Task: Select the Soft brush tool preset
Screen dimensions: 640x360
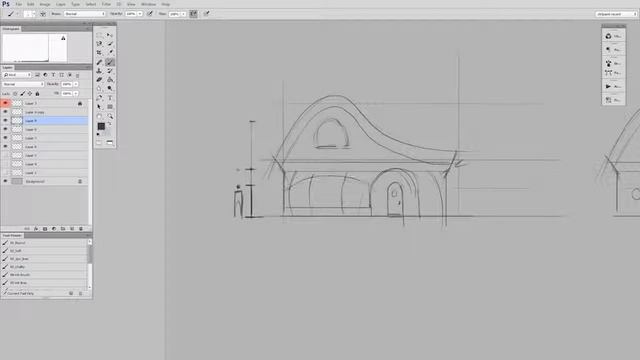Action: tap(44, 251)
